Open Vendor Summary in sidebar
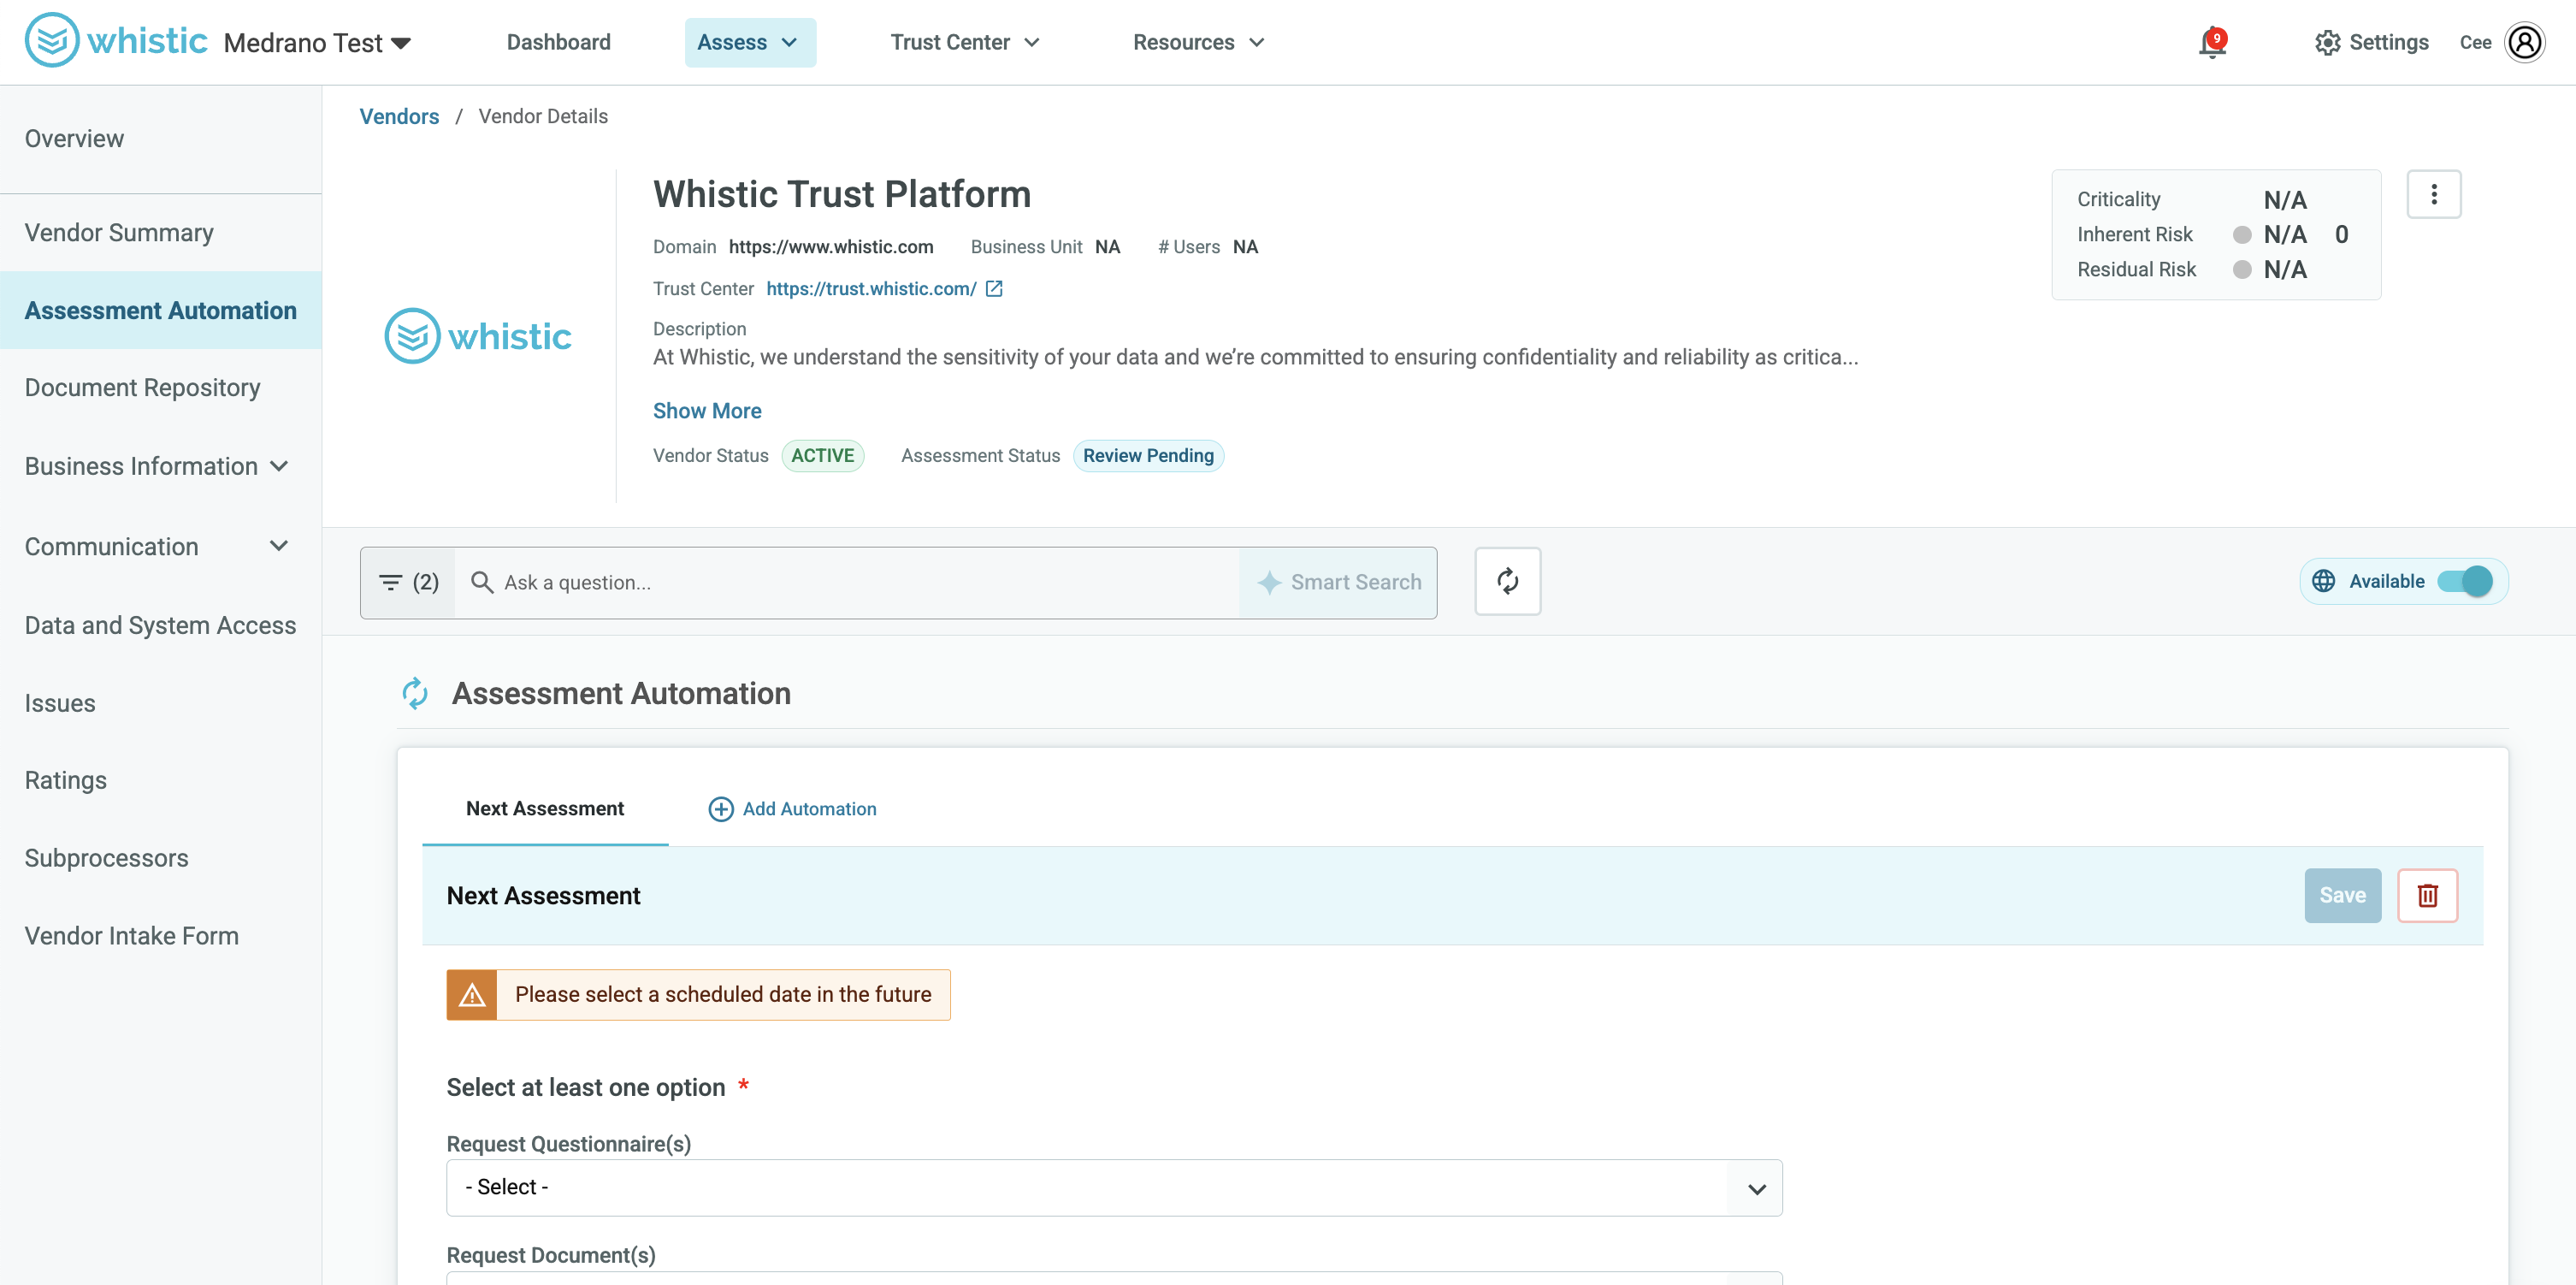2576x1285 pixels. pos(119,233)
